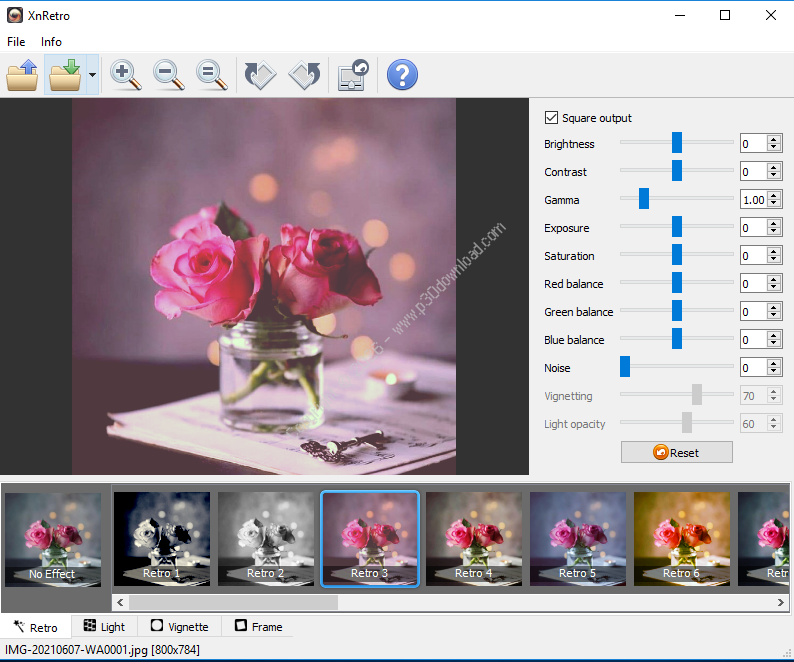Click the Brightness slider handle
Screen dimensions: 794x662
coord(677,142)
